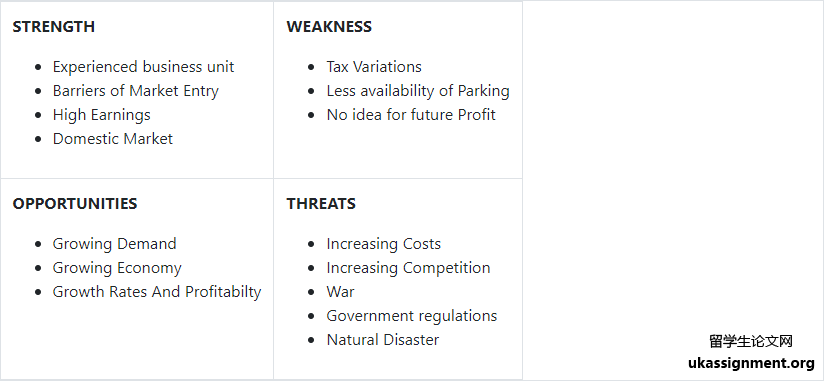
Task: Click Less availability of Parking text
Action: coord(418,91)
